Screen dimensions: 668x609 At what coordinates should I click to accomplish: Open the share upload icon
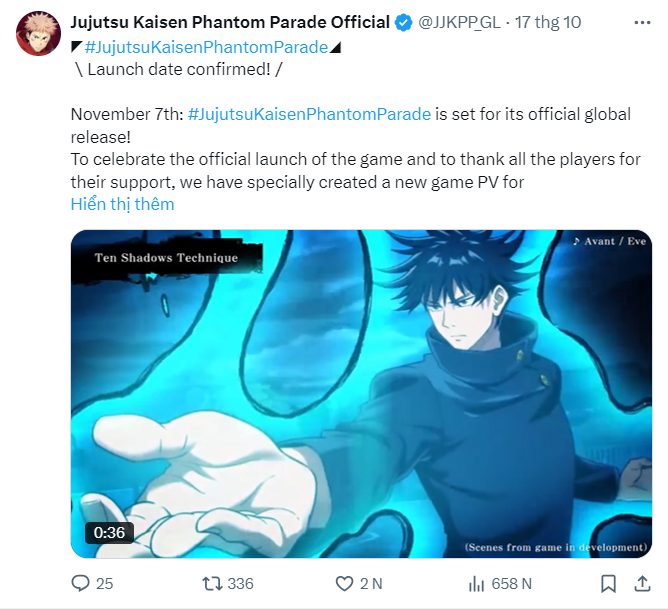[x=642, y=583]
